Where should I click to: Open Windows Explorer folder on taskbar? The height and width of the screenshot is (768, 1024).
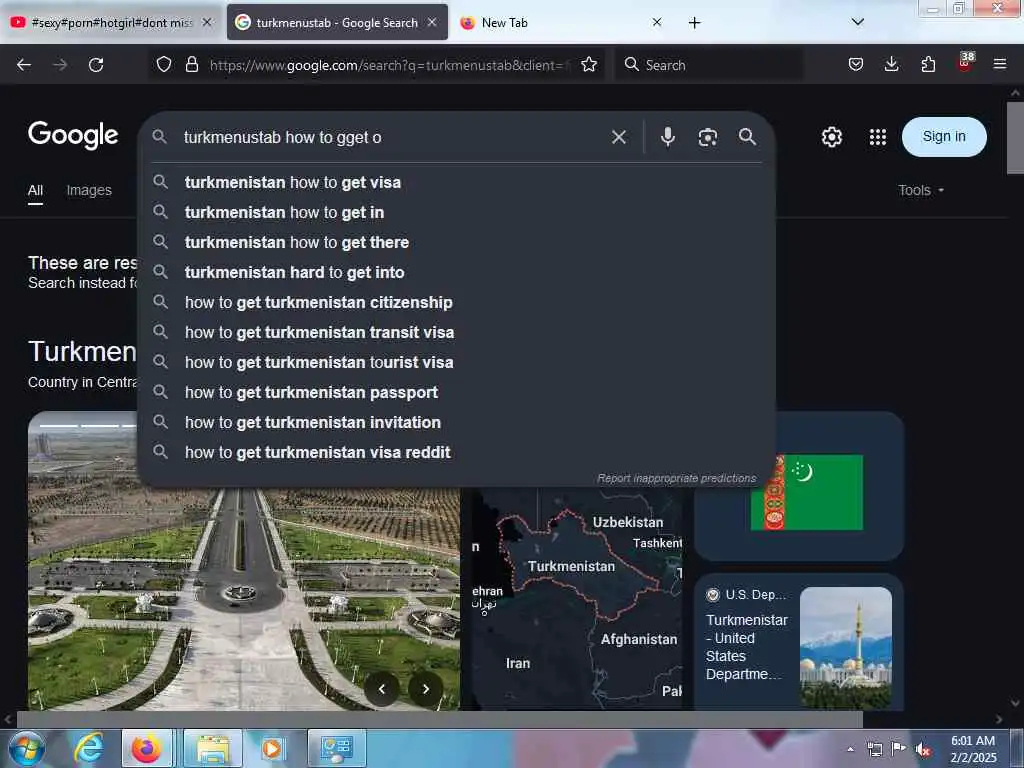point(213,748)
